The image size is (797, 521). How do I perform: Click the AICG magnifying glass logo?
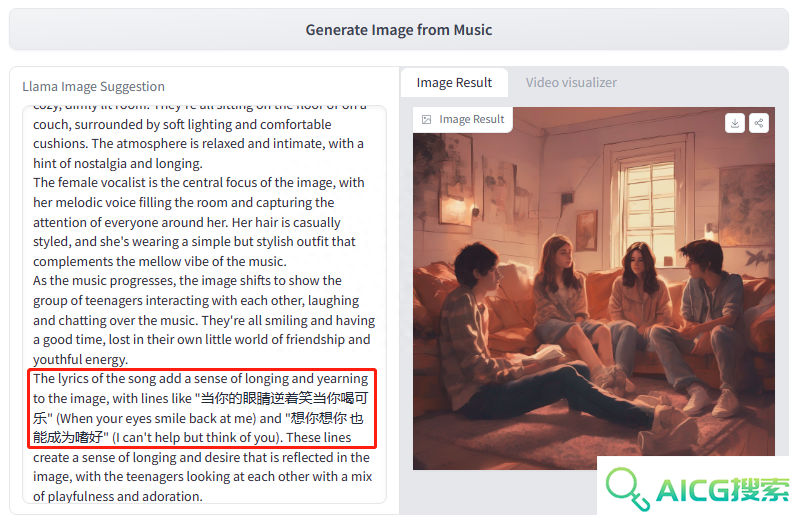628,489
